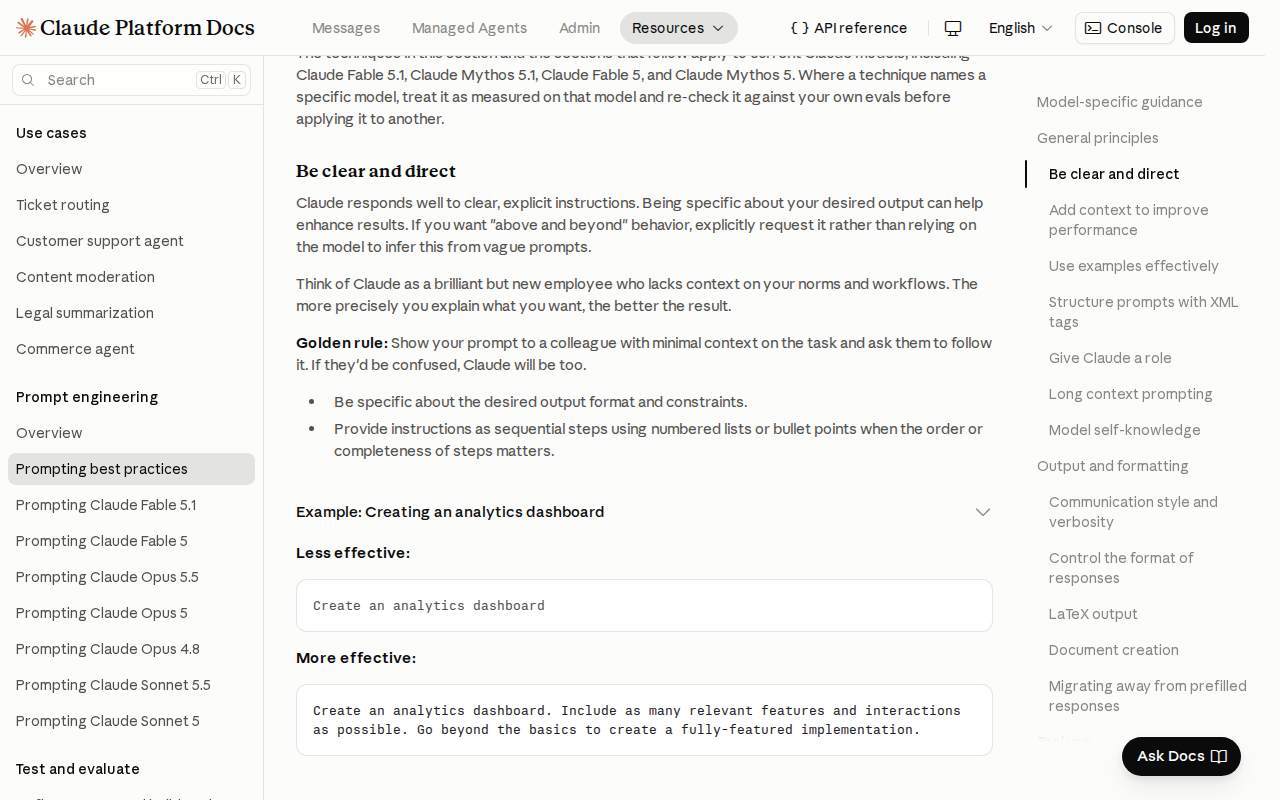
Task: Jump to Use examples effectively
Action: [x=1134, y=266]
